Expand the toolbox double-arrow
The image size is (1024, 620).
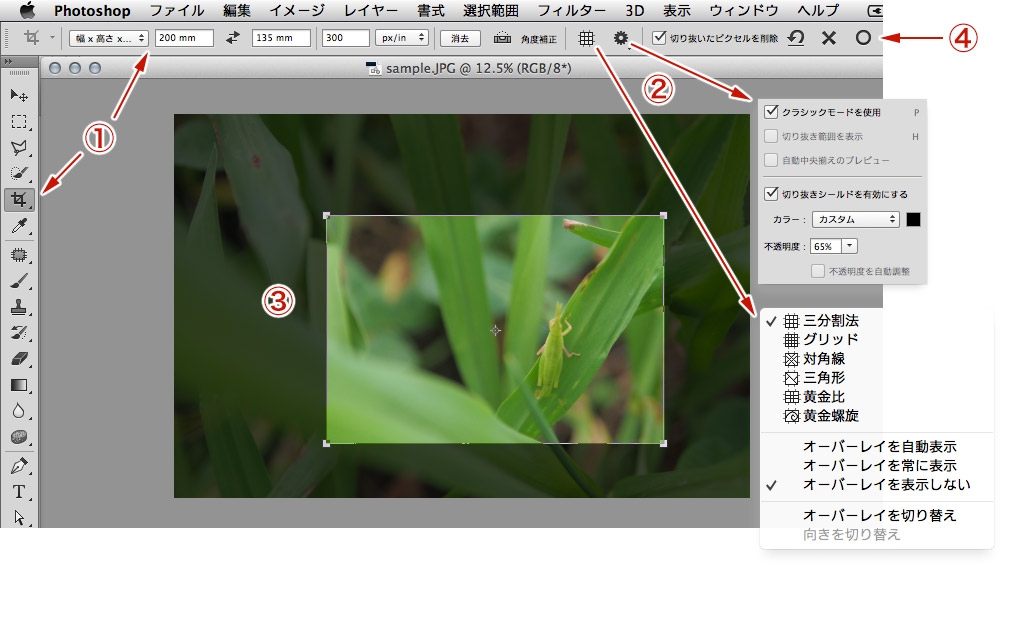8,61
